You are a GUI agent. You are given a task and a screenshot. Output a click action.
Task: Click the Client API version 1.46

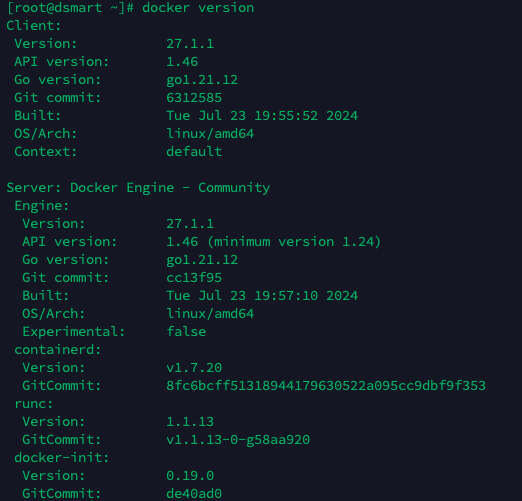pos(182,62)
